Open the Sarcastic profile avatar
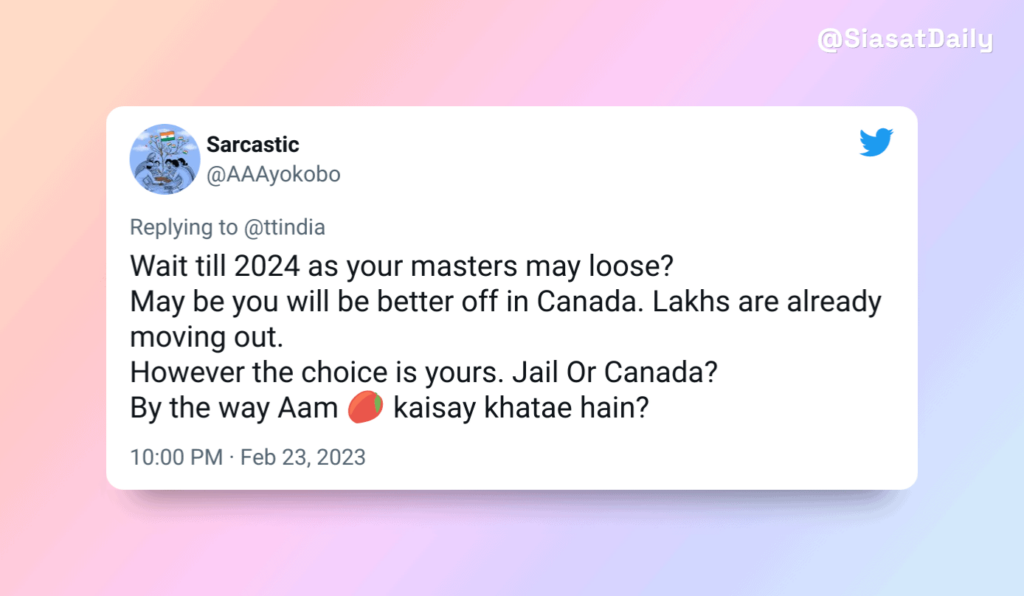This screenshot has width=1024, height=596. point(165,159)
